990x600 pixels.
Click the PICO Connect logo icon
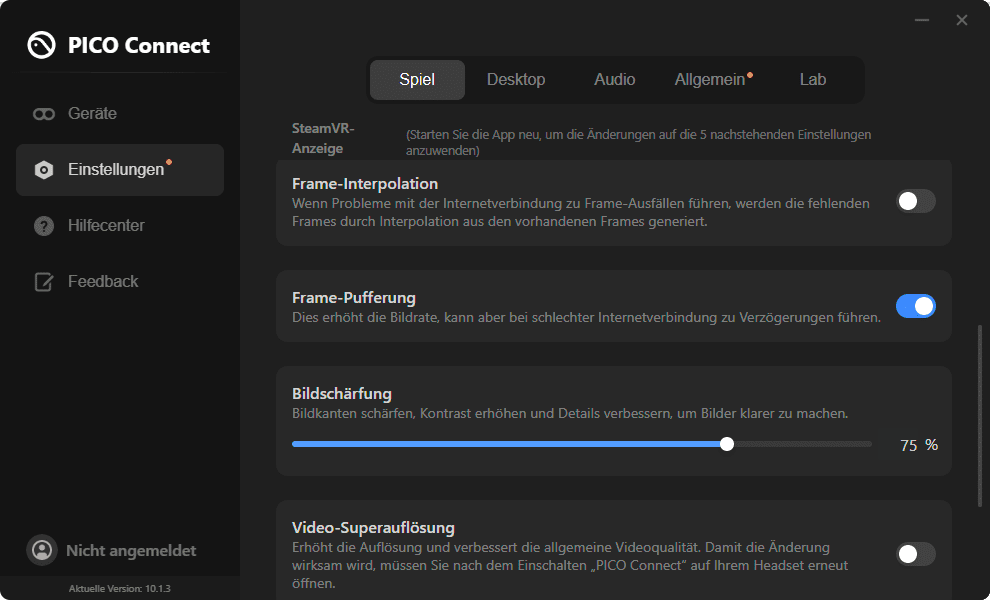tap(42, 45)
